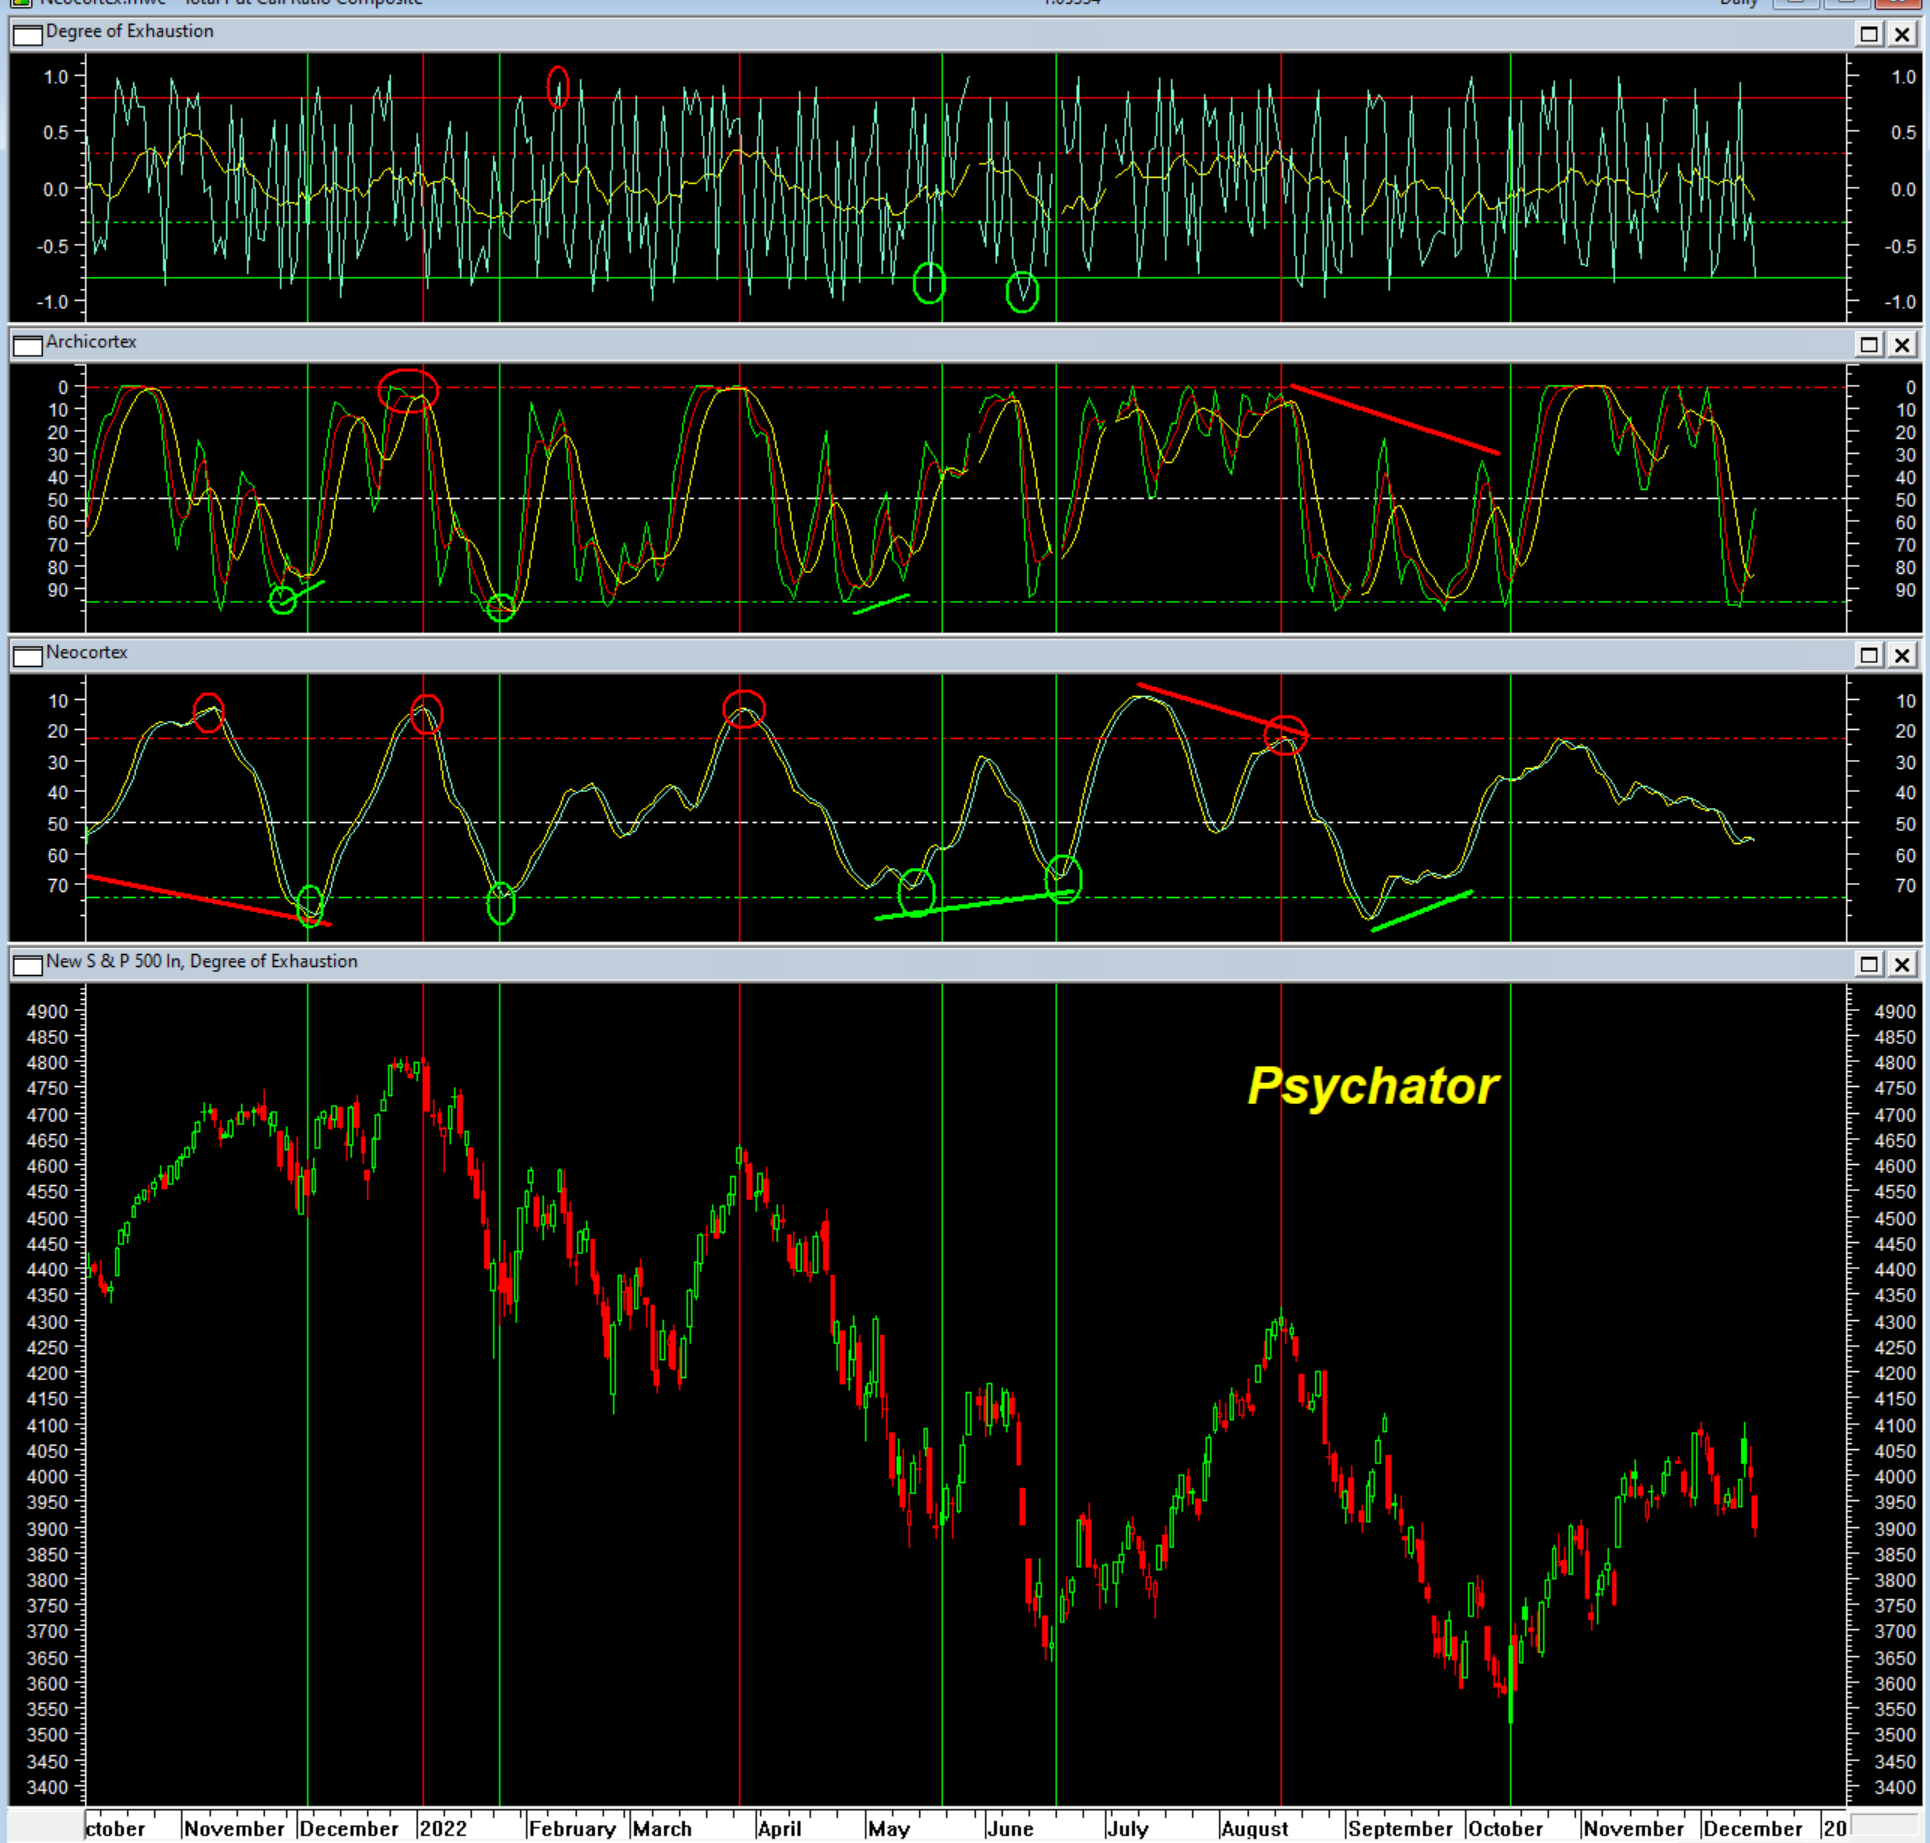Select the Neocortex pane title text
The image size is (1930, 1843).
click(87, 653)
